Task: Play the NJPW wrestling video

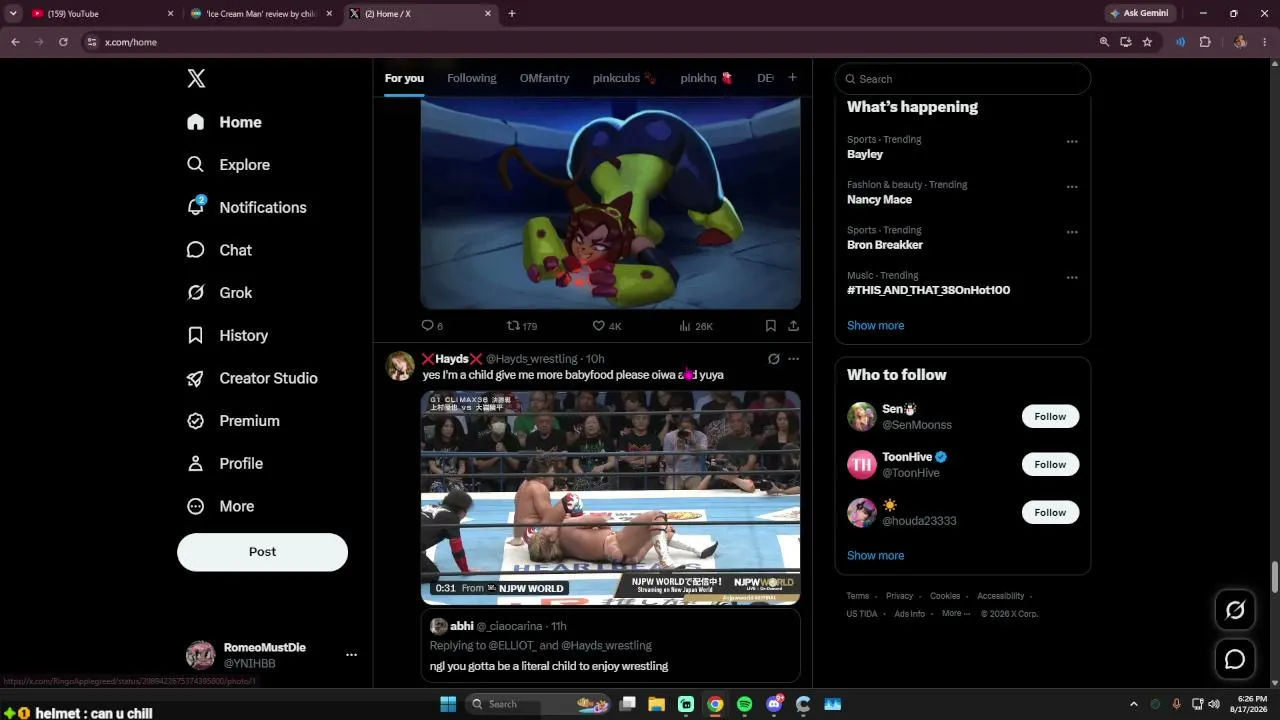Action: point(610,497)
